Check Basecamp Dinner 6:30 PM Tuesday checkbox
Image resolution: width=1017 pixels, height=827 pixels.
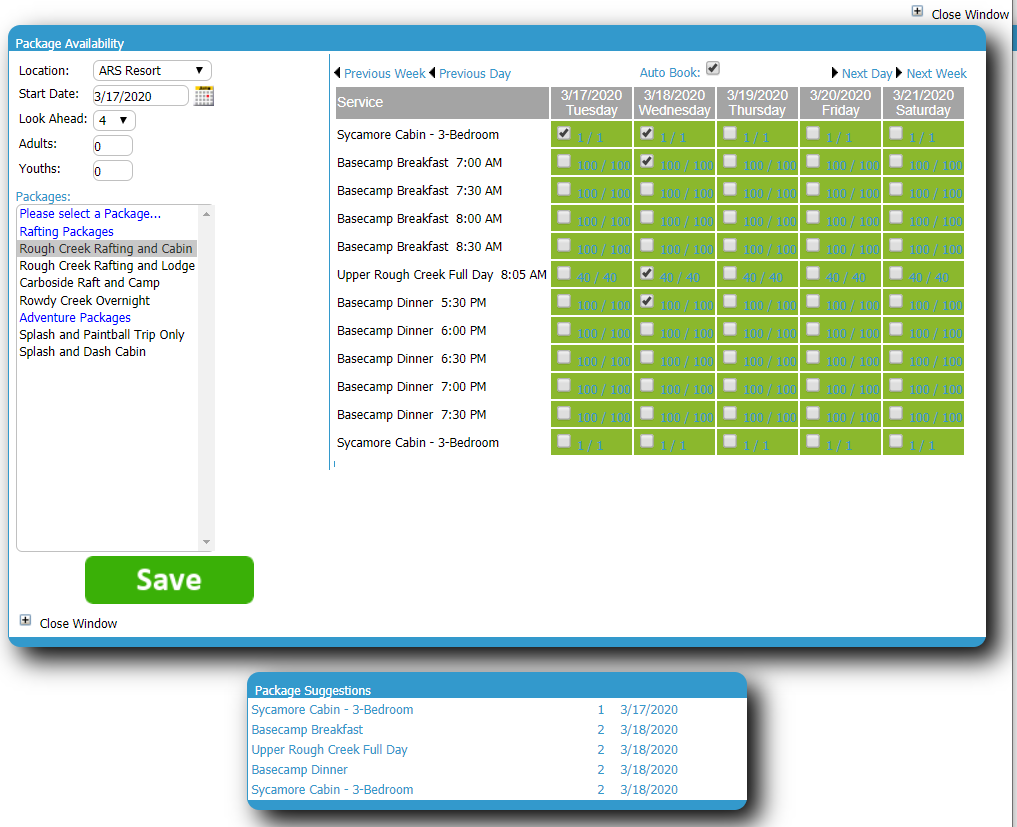point(564,357)
